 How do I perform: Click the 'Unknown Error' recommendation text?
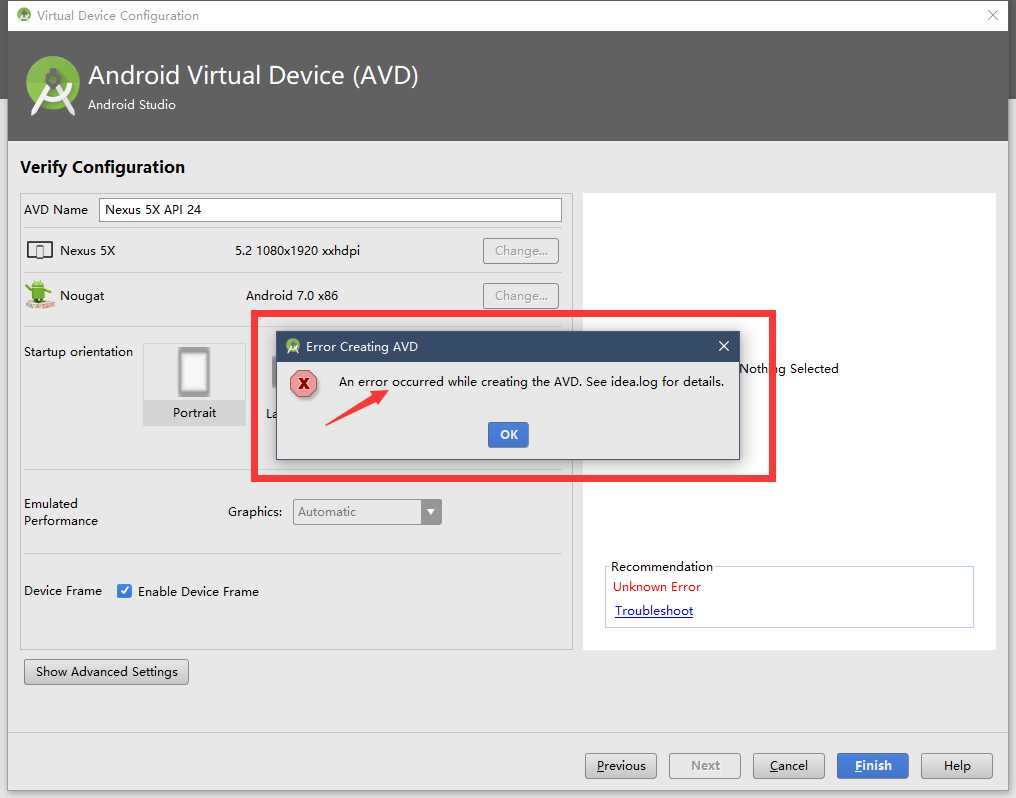[x=656, y=587]
